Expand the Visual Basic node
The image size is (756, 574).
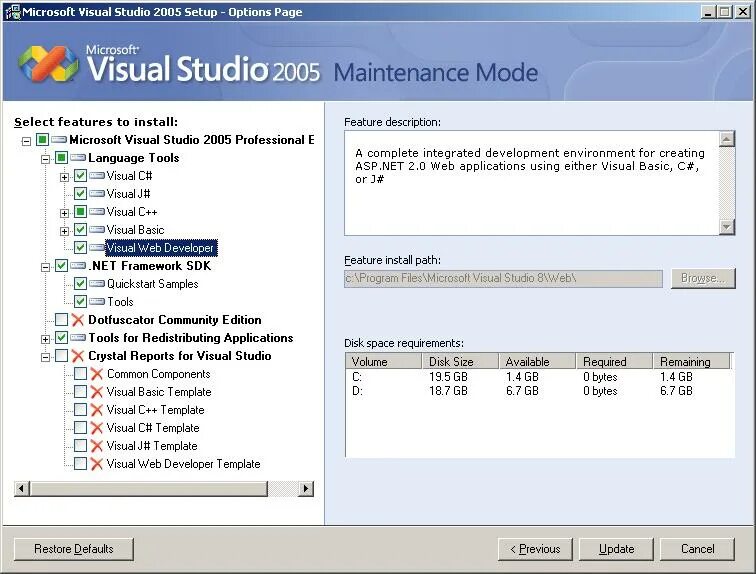click(64, 231)
